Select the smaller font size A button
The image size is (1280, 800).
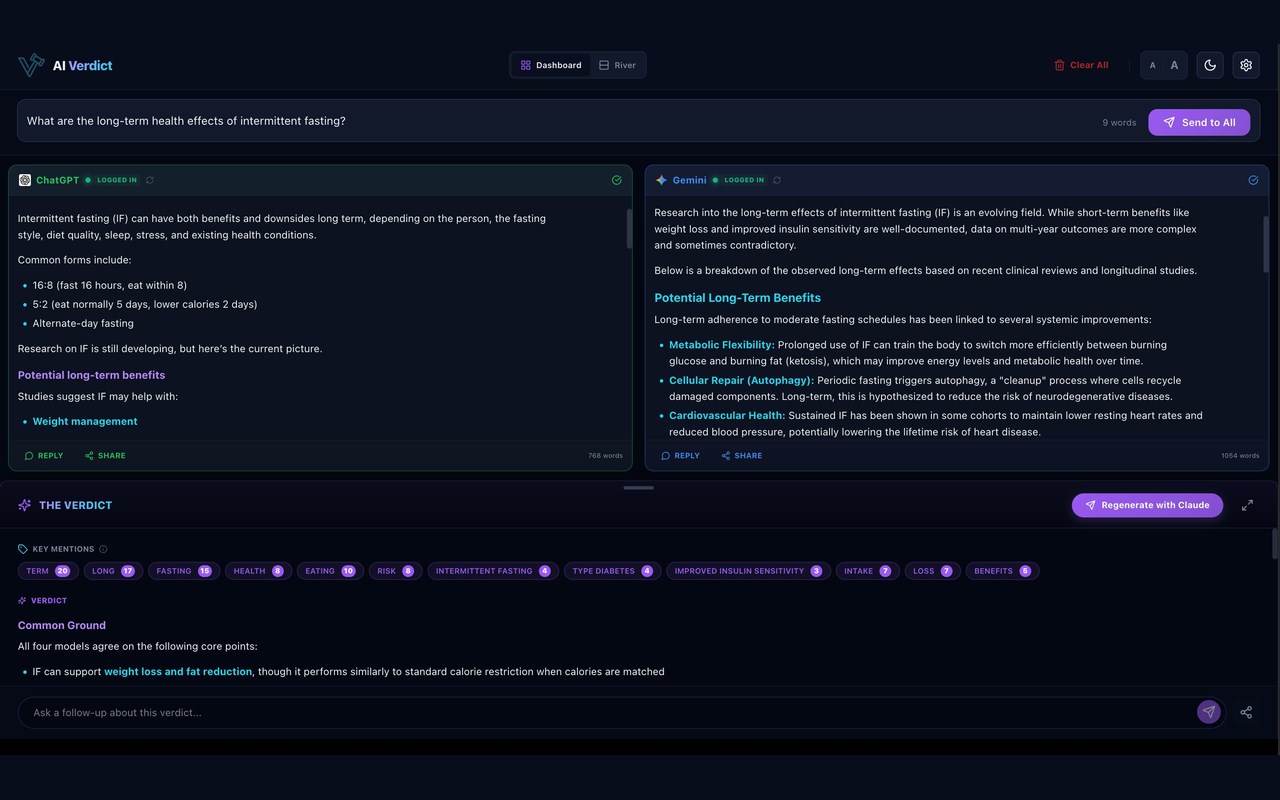point(1153,65)
